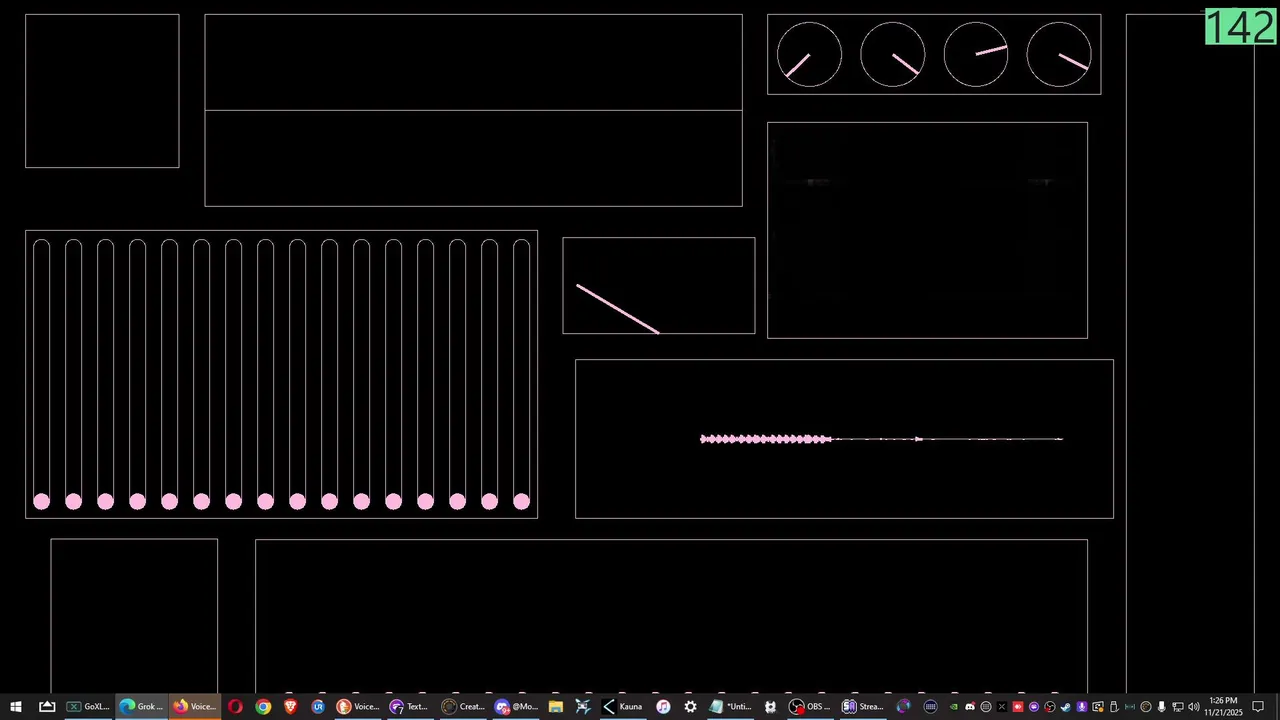Image resolution: width=1280 pixels, height=720 pixels.
Task: Open File Explorer from taskbar
Action: [x=556, y=706]
